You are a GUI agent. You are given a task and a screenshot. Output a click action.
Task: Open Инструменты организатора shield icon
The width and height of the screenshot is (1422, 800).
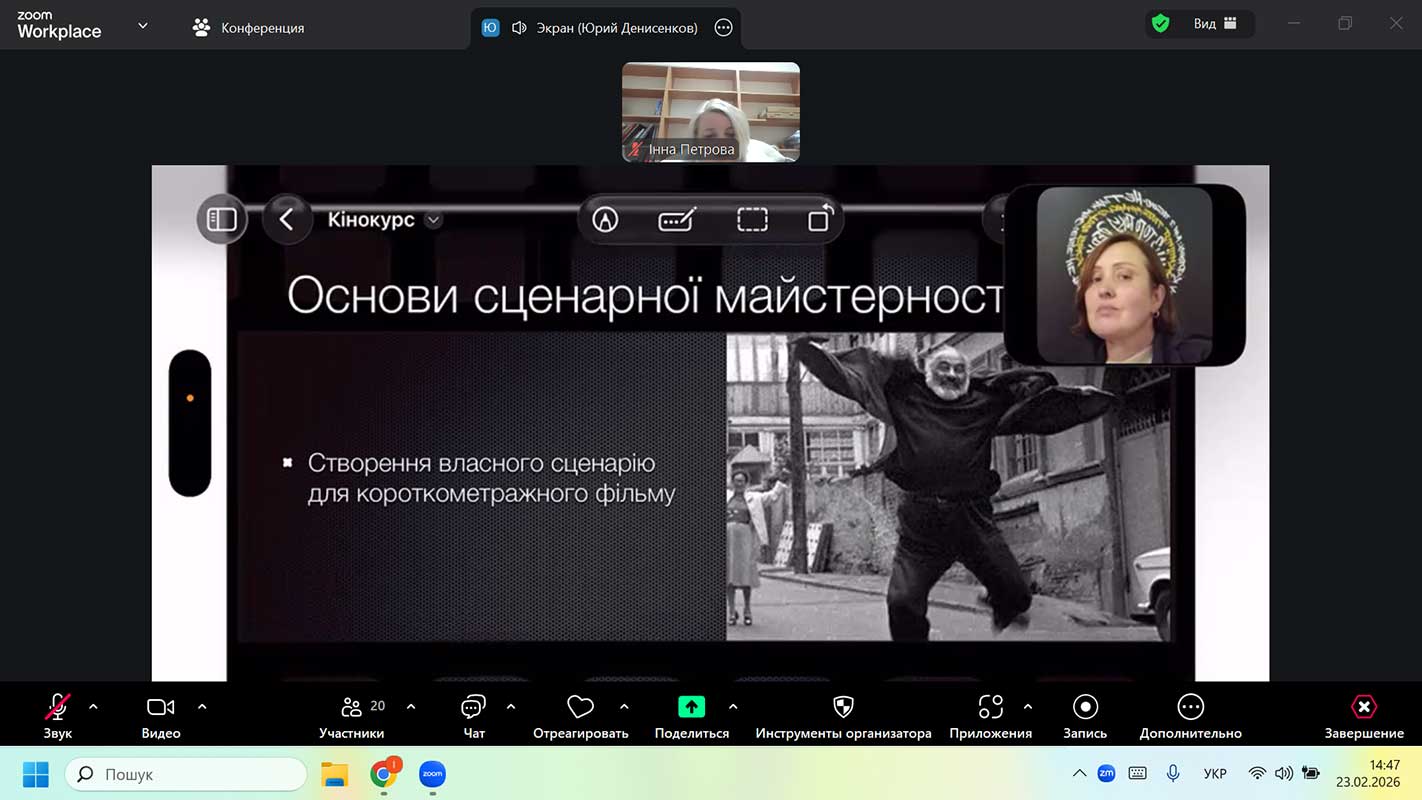coord(843,707)
